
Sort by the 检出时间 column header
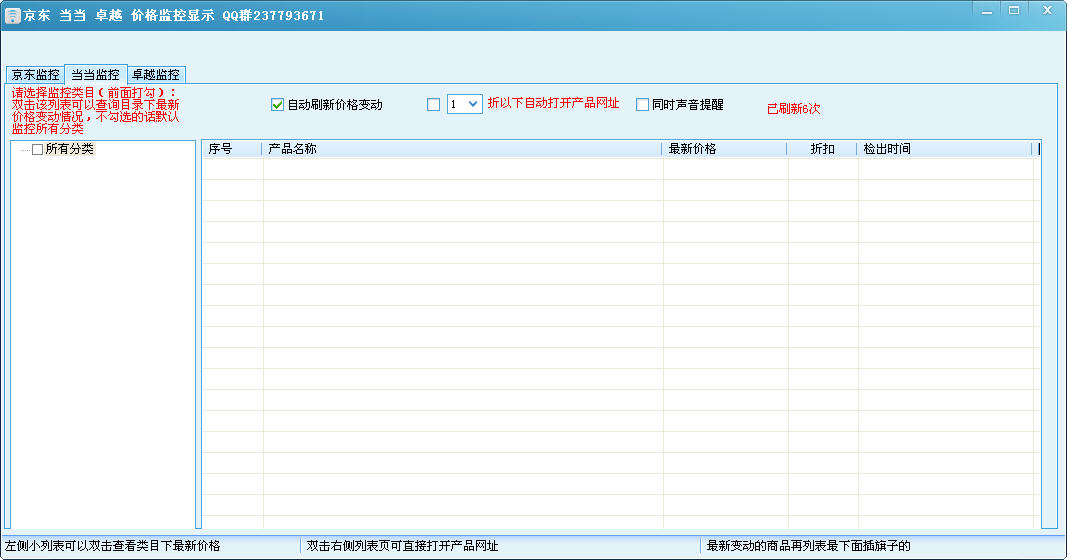coord(944,149)
